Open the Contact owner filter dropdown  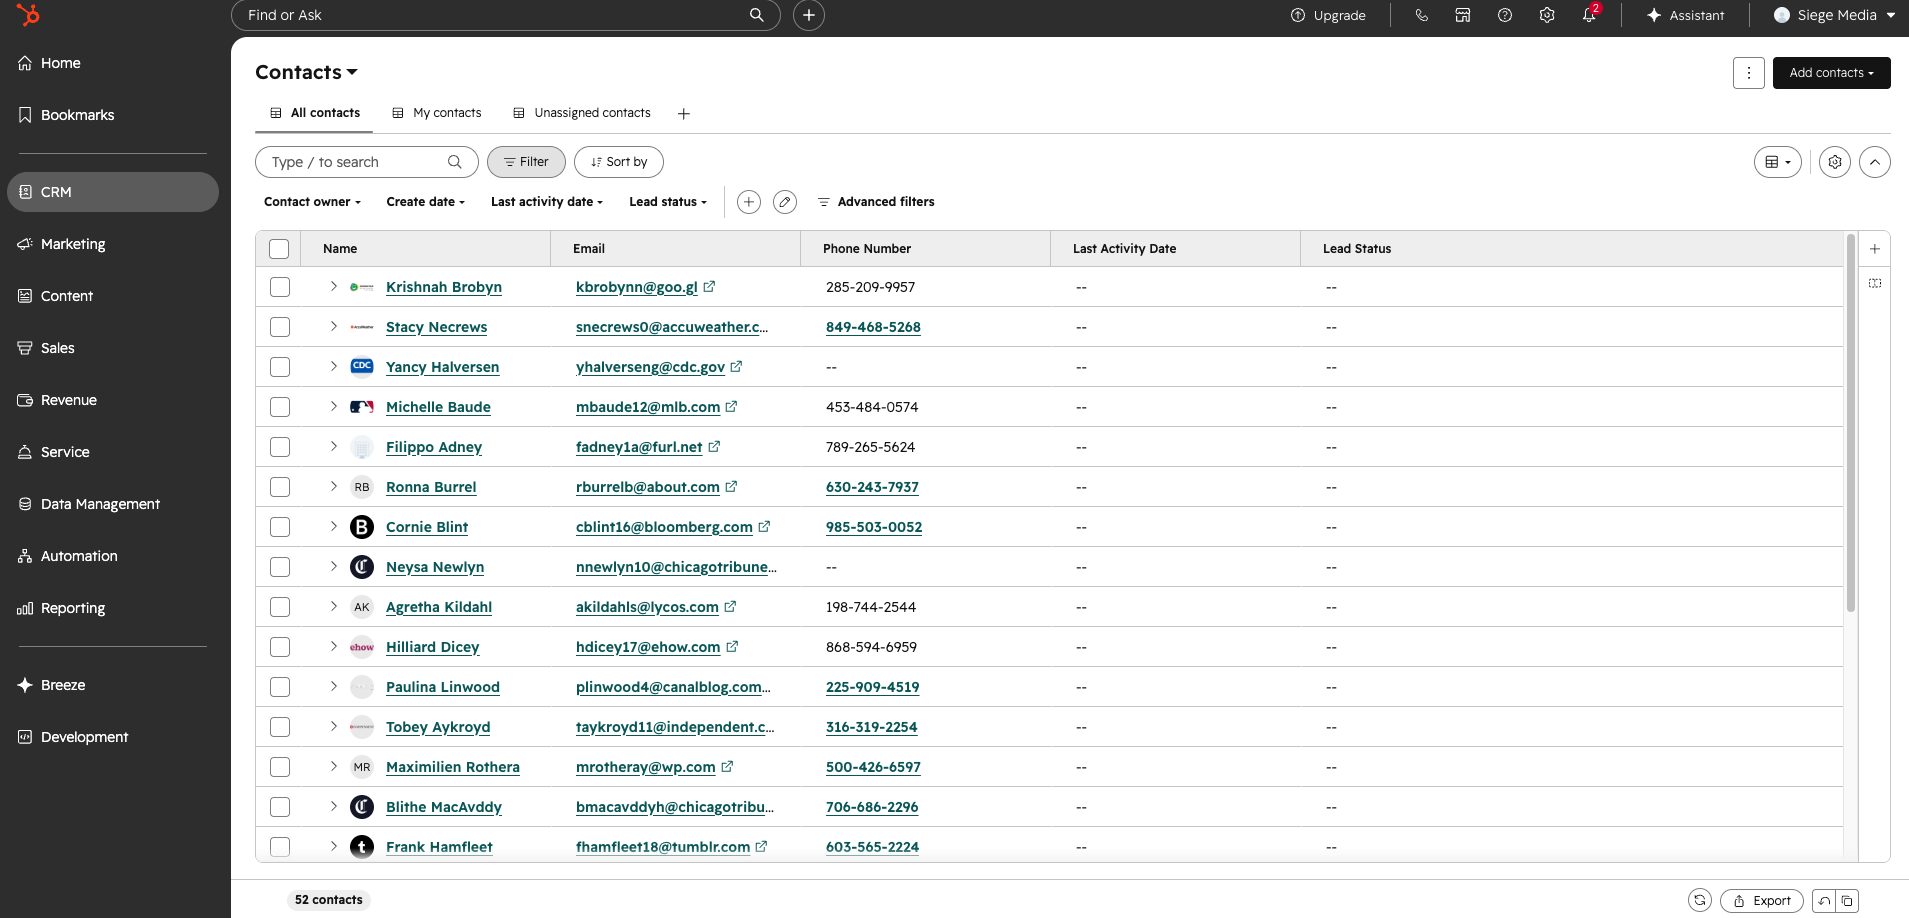click(x=312, y=202)
